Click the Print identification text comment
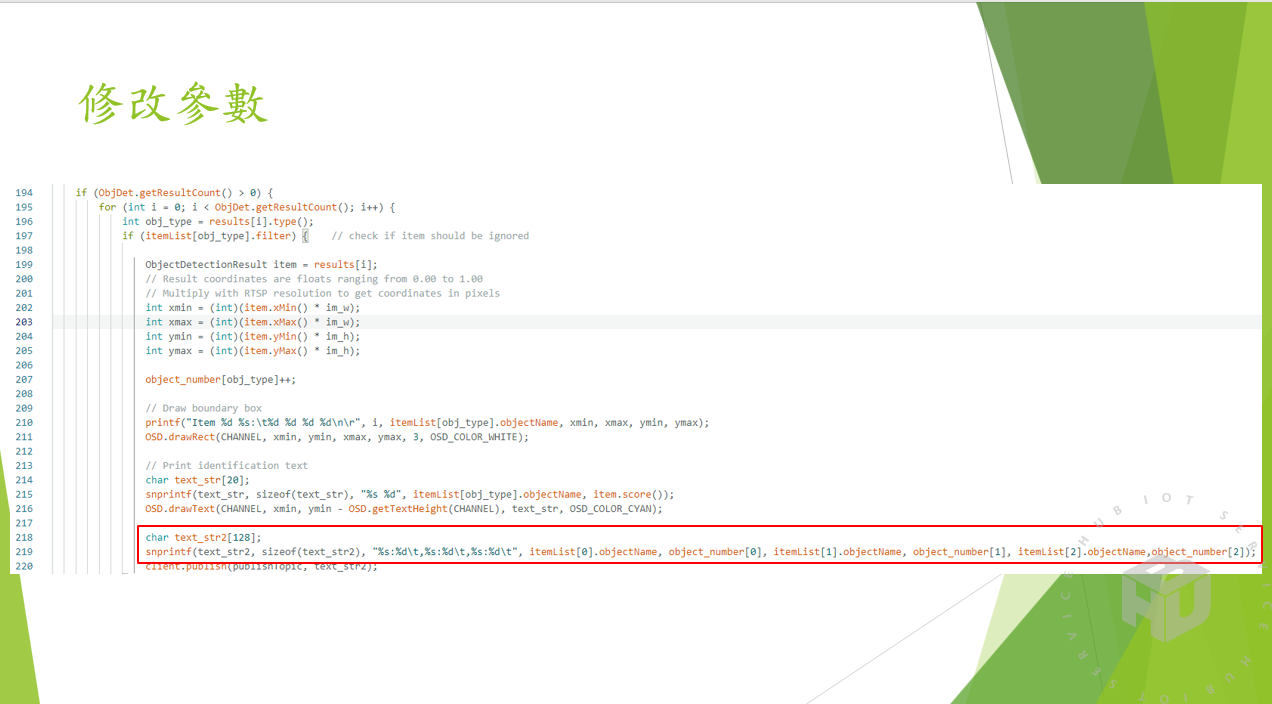 (227, 465)
